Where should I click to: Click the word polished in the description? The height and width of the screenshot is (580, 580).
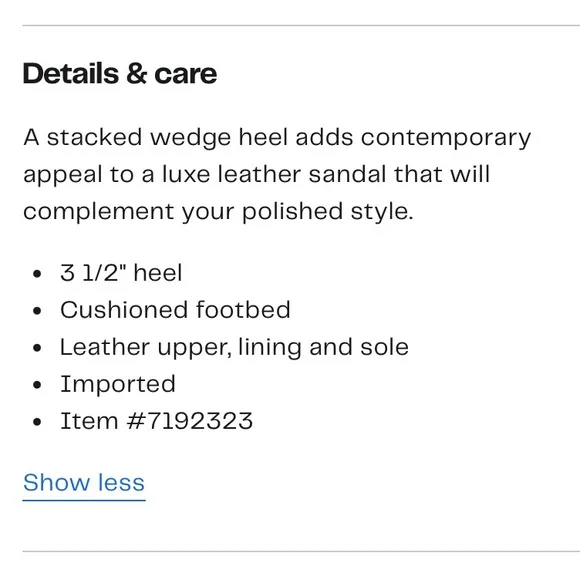point(292,212)
